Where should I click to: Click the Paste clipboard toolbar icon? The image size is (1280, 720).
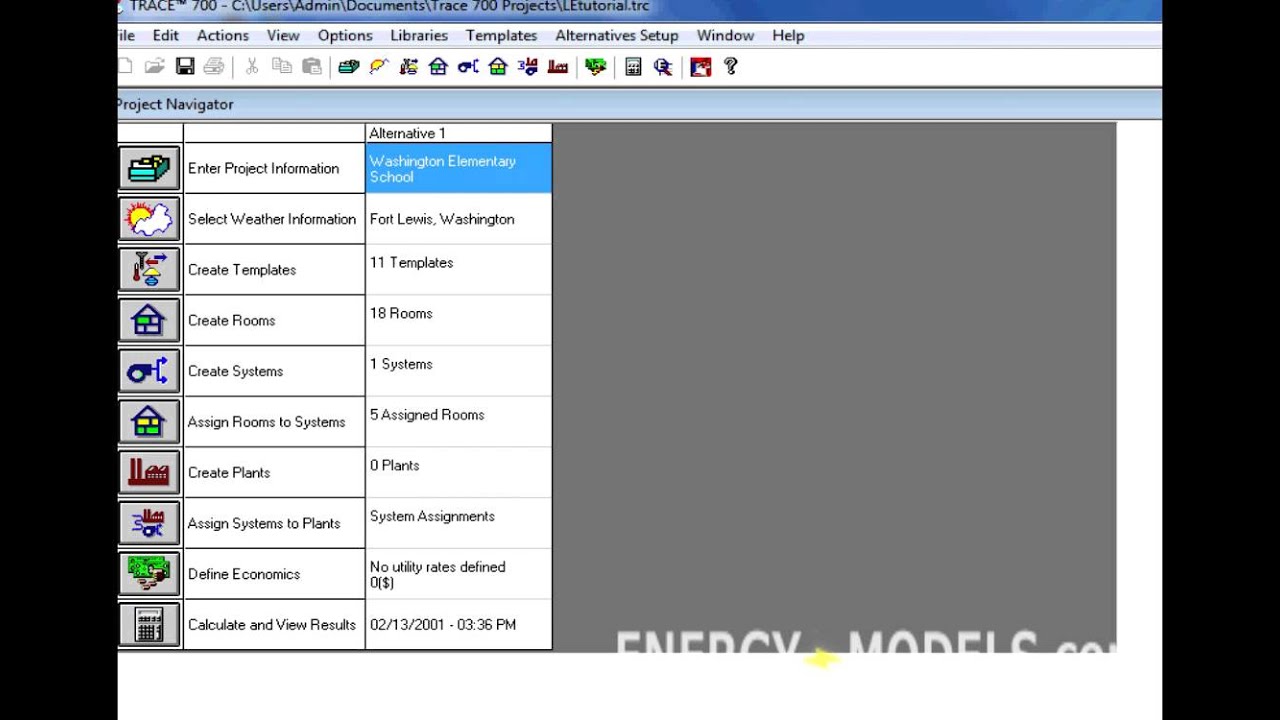click(x=312, y=67)
